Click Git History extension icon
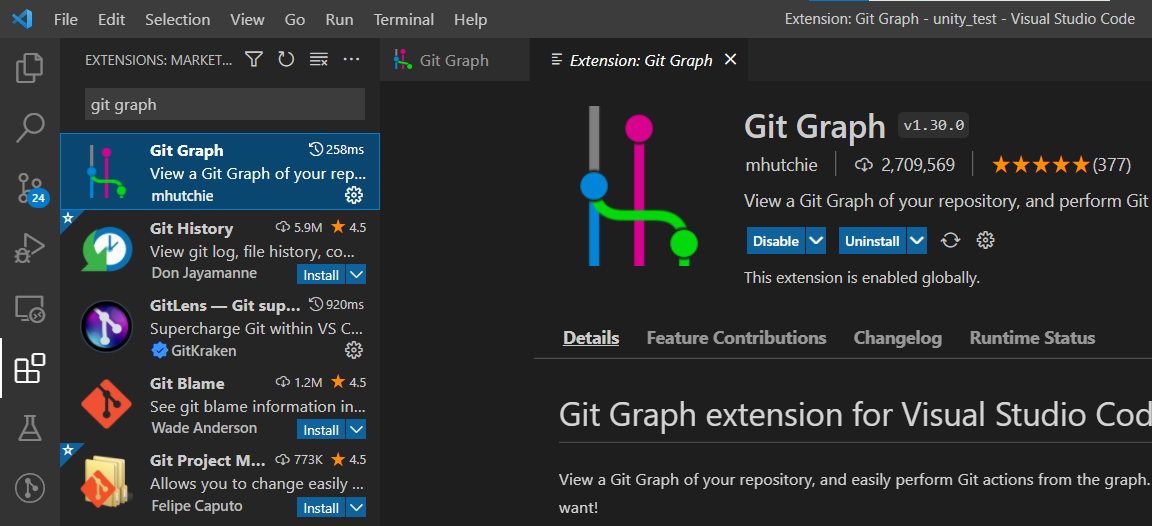 [107, 250]
